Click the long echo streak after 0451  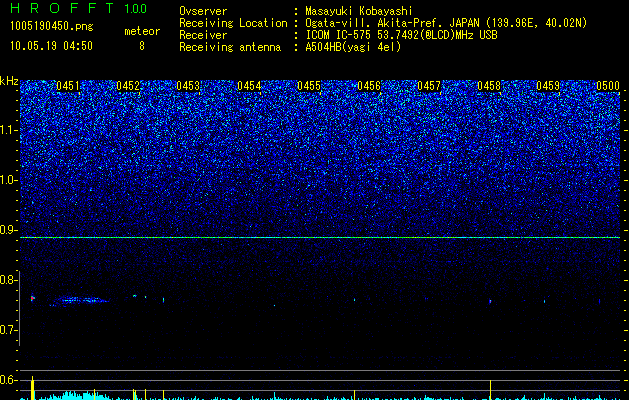point(79,300)
